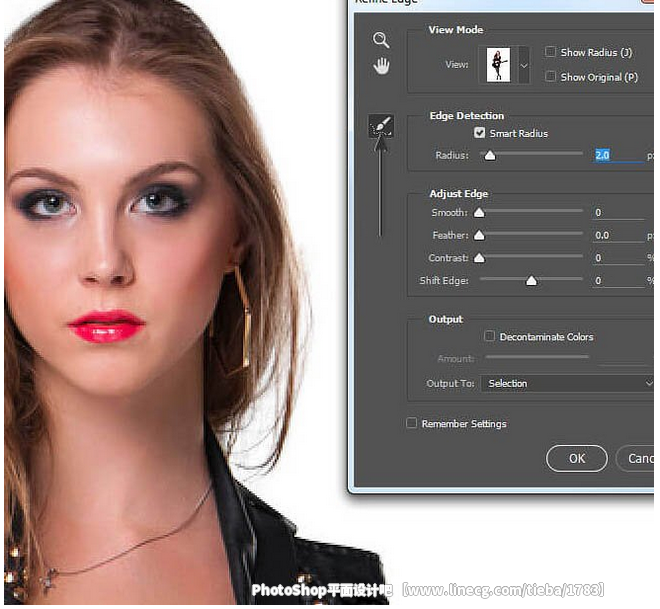Select the Zoom tool in Refine Edge
The image size is (660, 609).
pyautogui.click(x=381, y=40)
